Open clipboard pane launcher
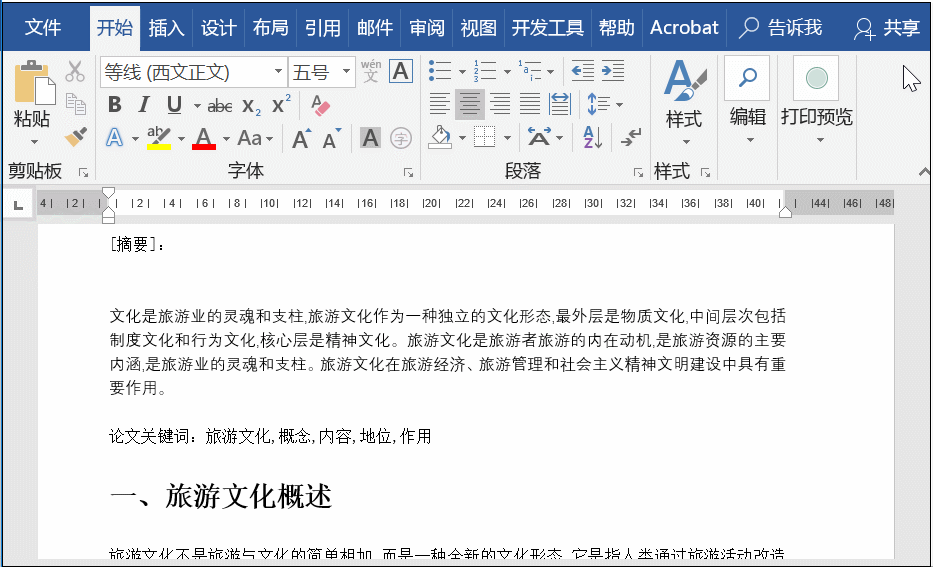 click(83, 173)
